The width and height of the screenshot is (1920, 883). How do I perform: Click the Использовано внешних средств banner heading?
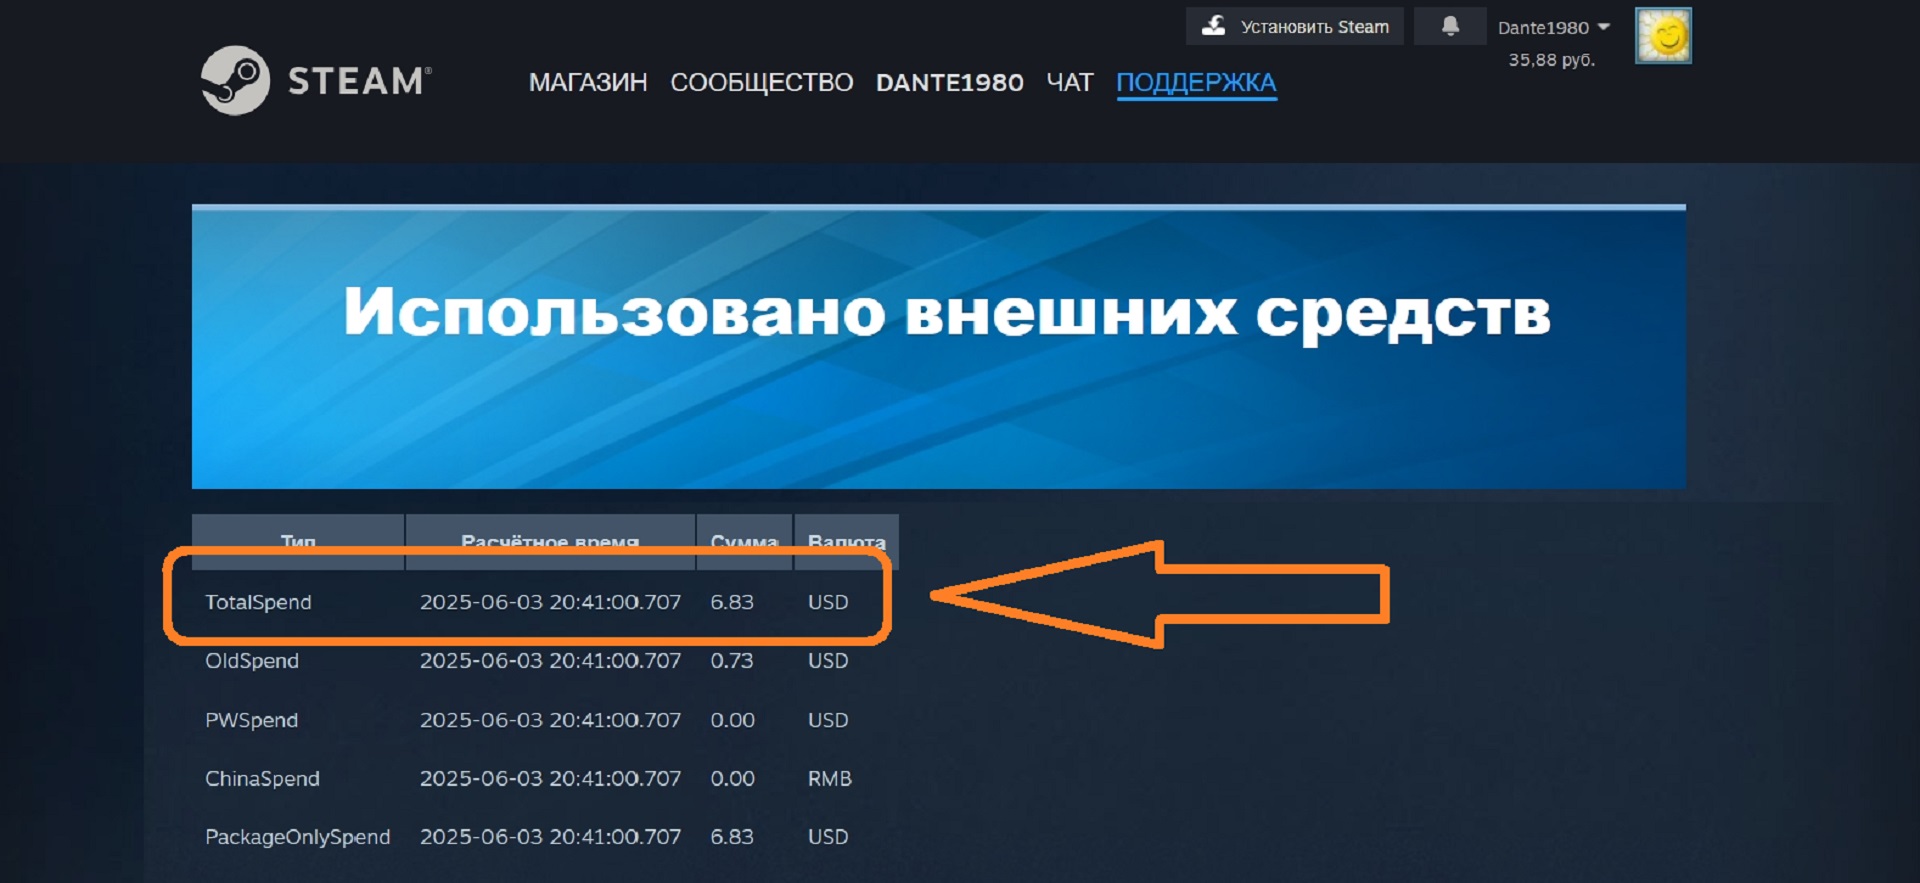click(947, 313)
